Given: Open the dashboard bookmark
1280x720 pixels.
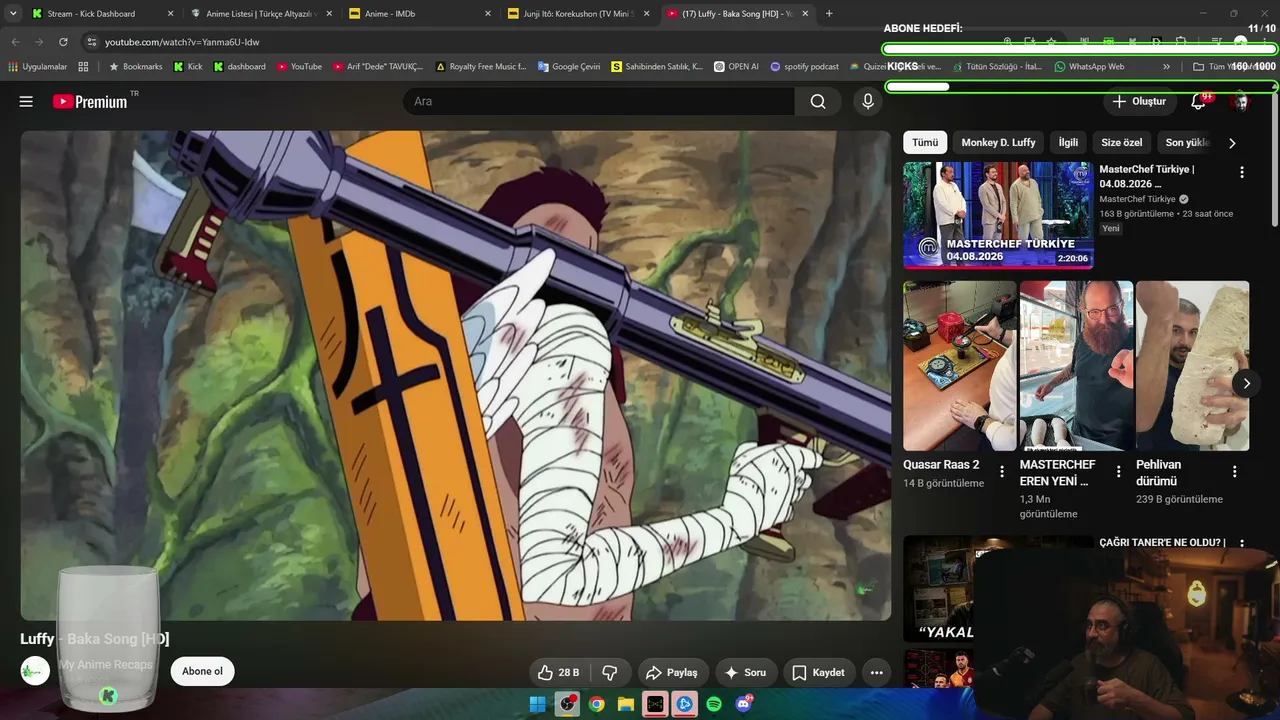Looking at the screenshot, I should (x=239, y=67).
